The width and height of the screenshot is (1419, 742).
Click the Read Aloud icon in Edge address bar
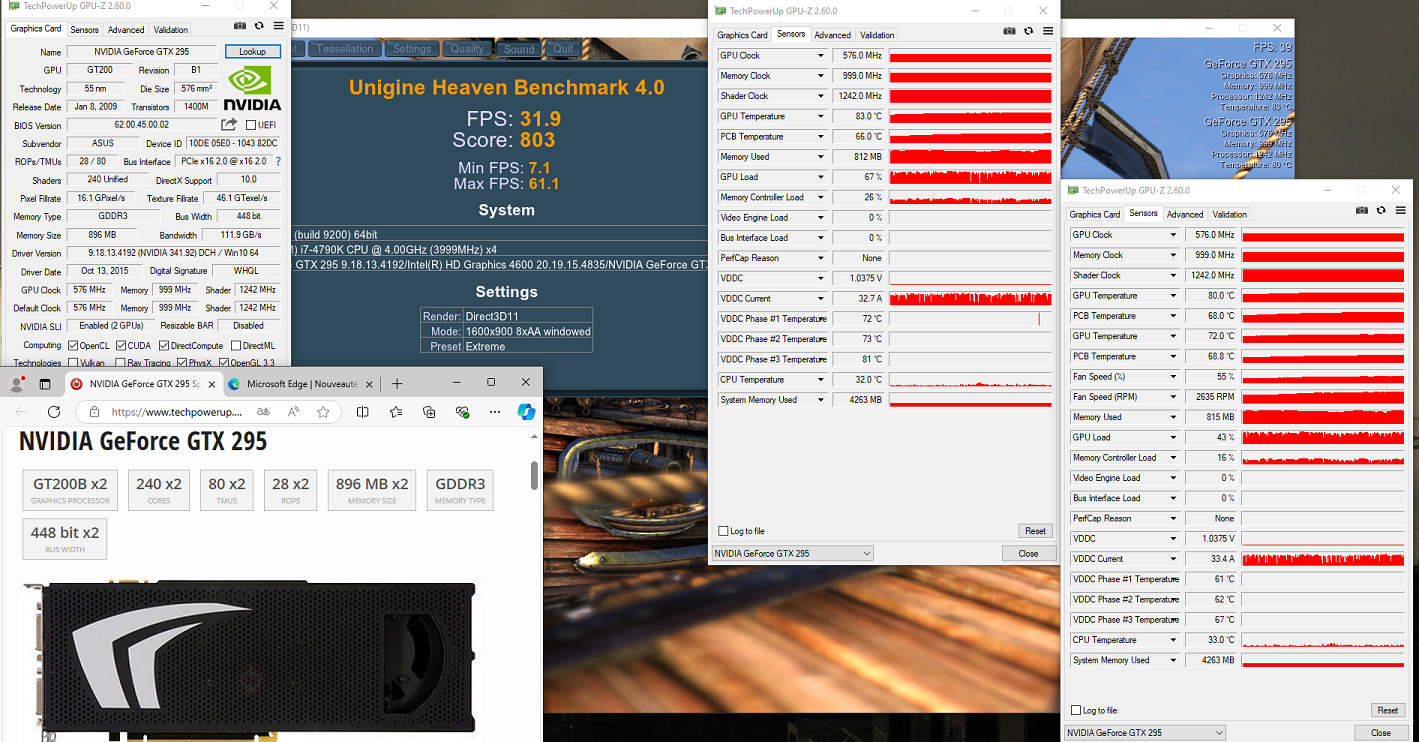(294, 412)
